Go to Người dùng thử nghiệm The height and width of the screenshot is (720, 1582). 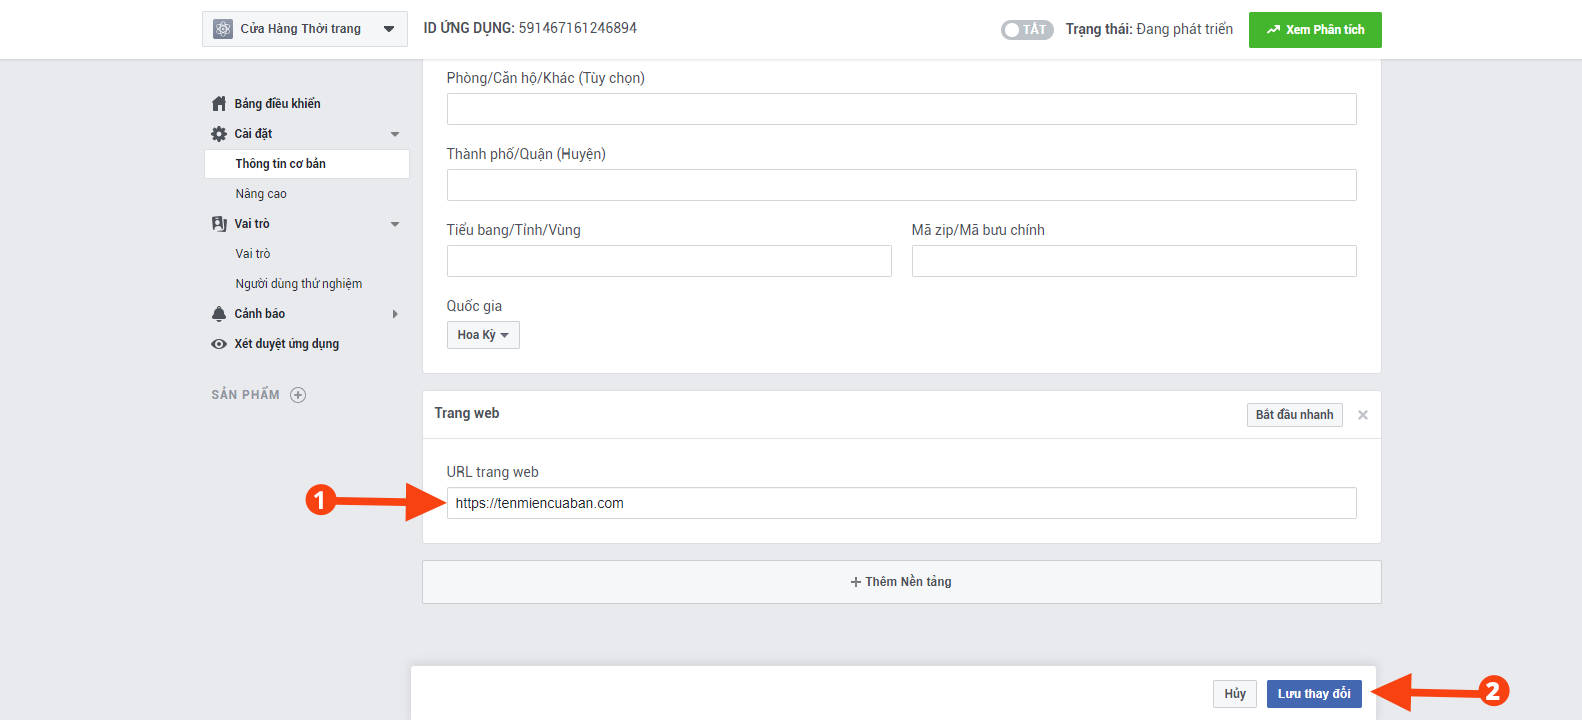pyautogui.click(x=298, y=284)
